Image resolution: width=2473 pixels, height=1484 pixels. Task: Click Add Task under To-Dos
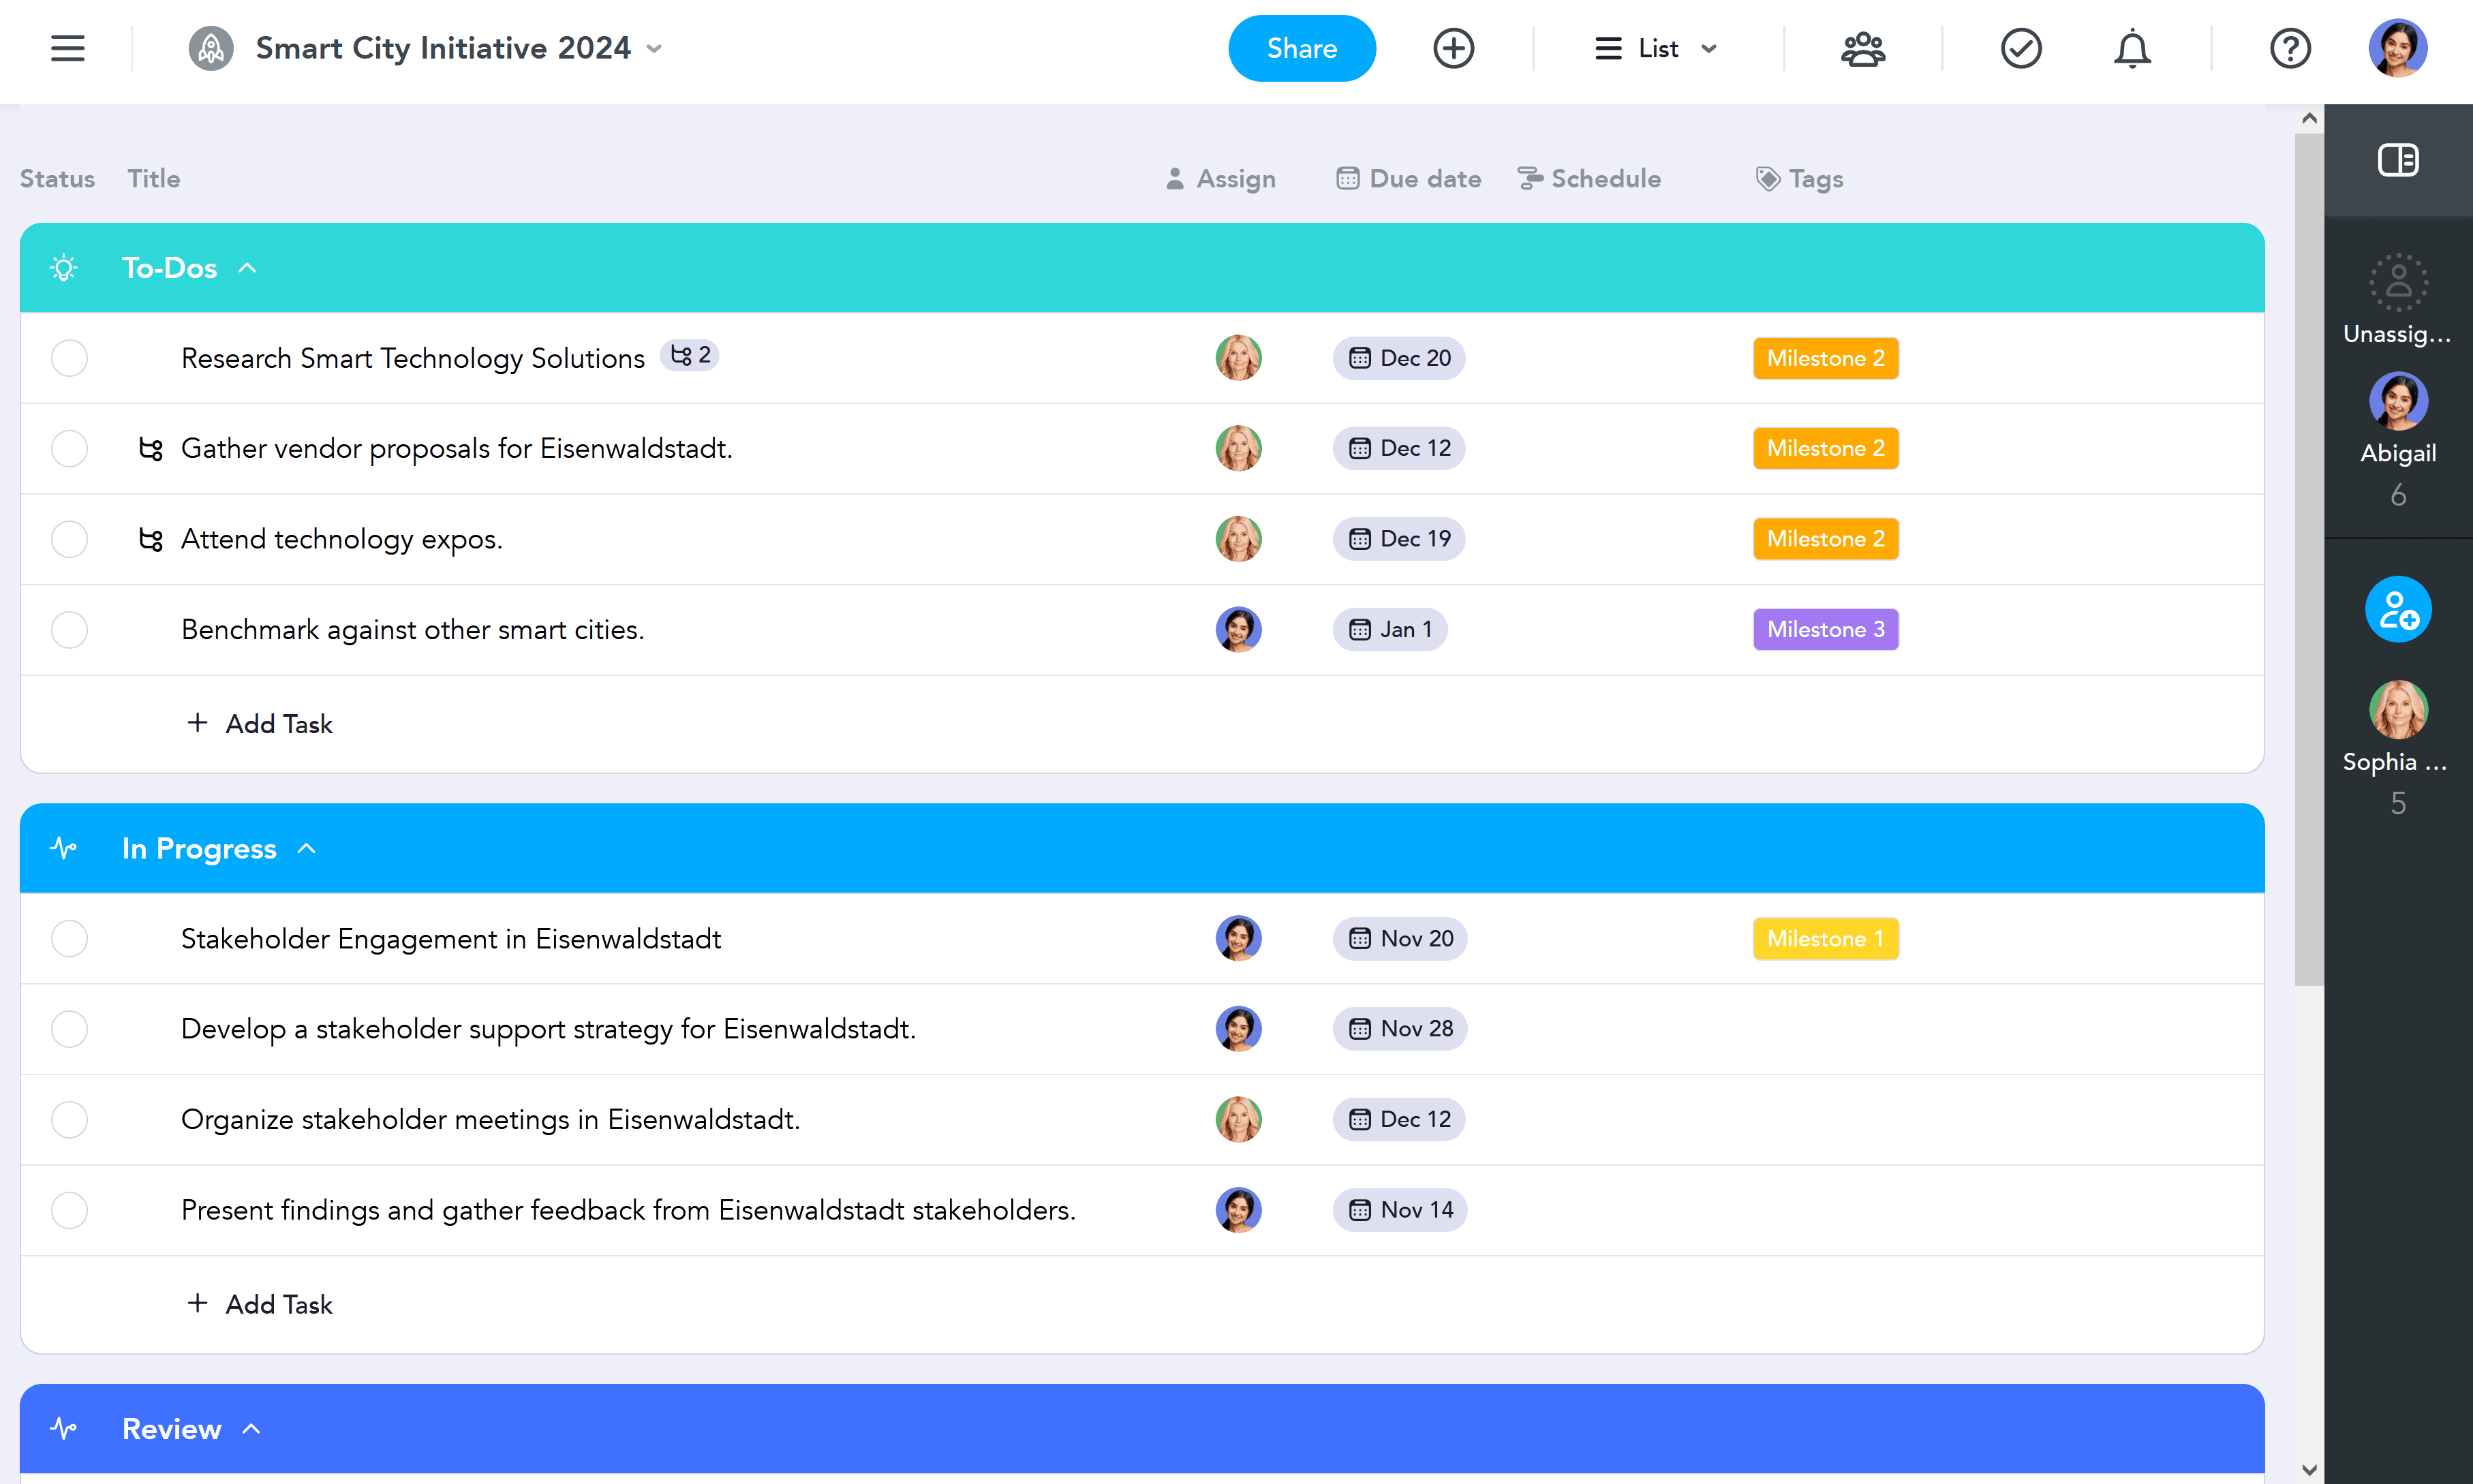coord(260,724)
